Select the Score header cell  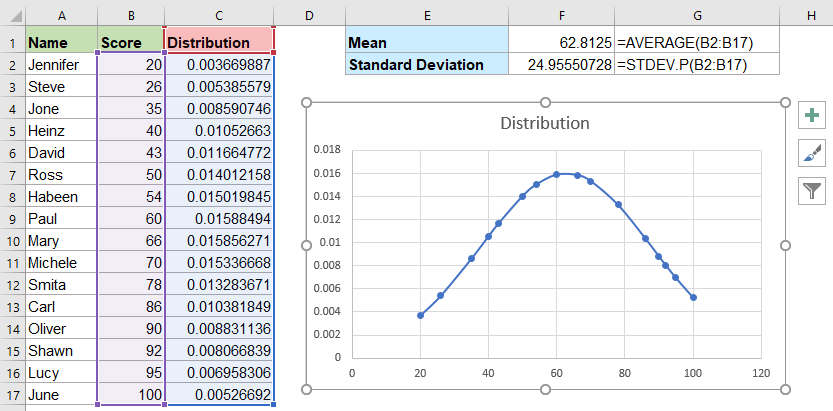[130, 43]
